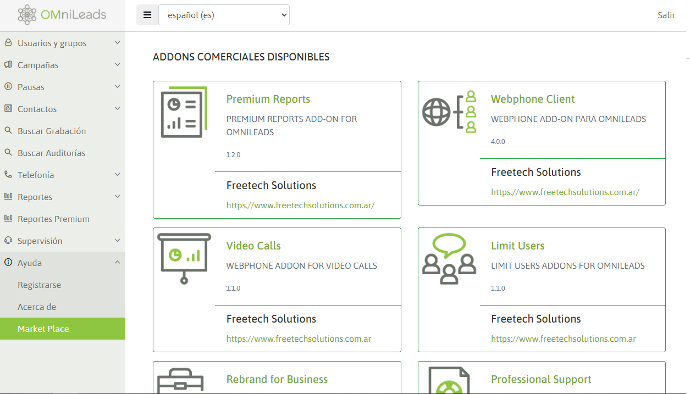Select Acerca de under Ayuda

click(x=62, y=307)
